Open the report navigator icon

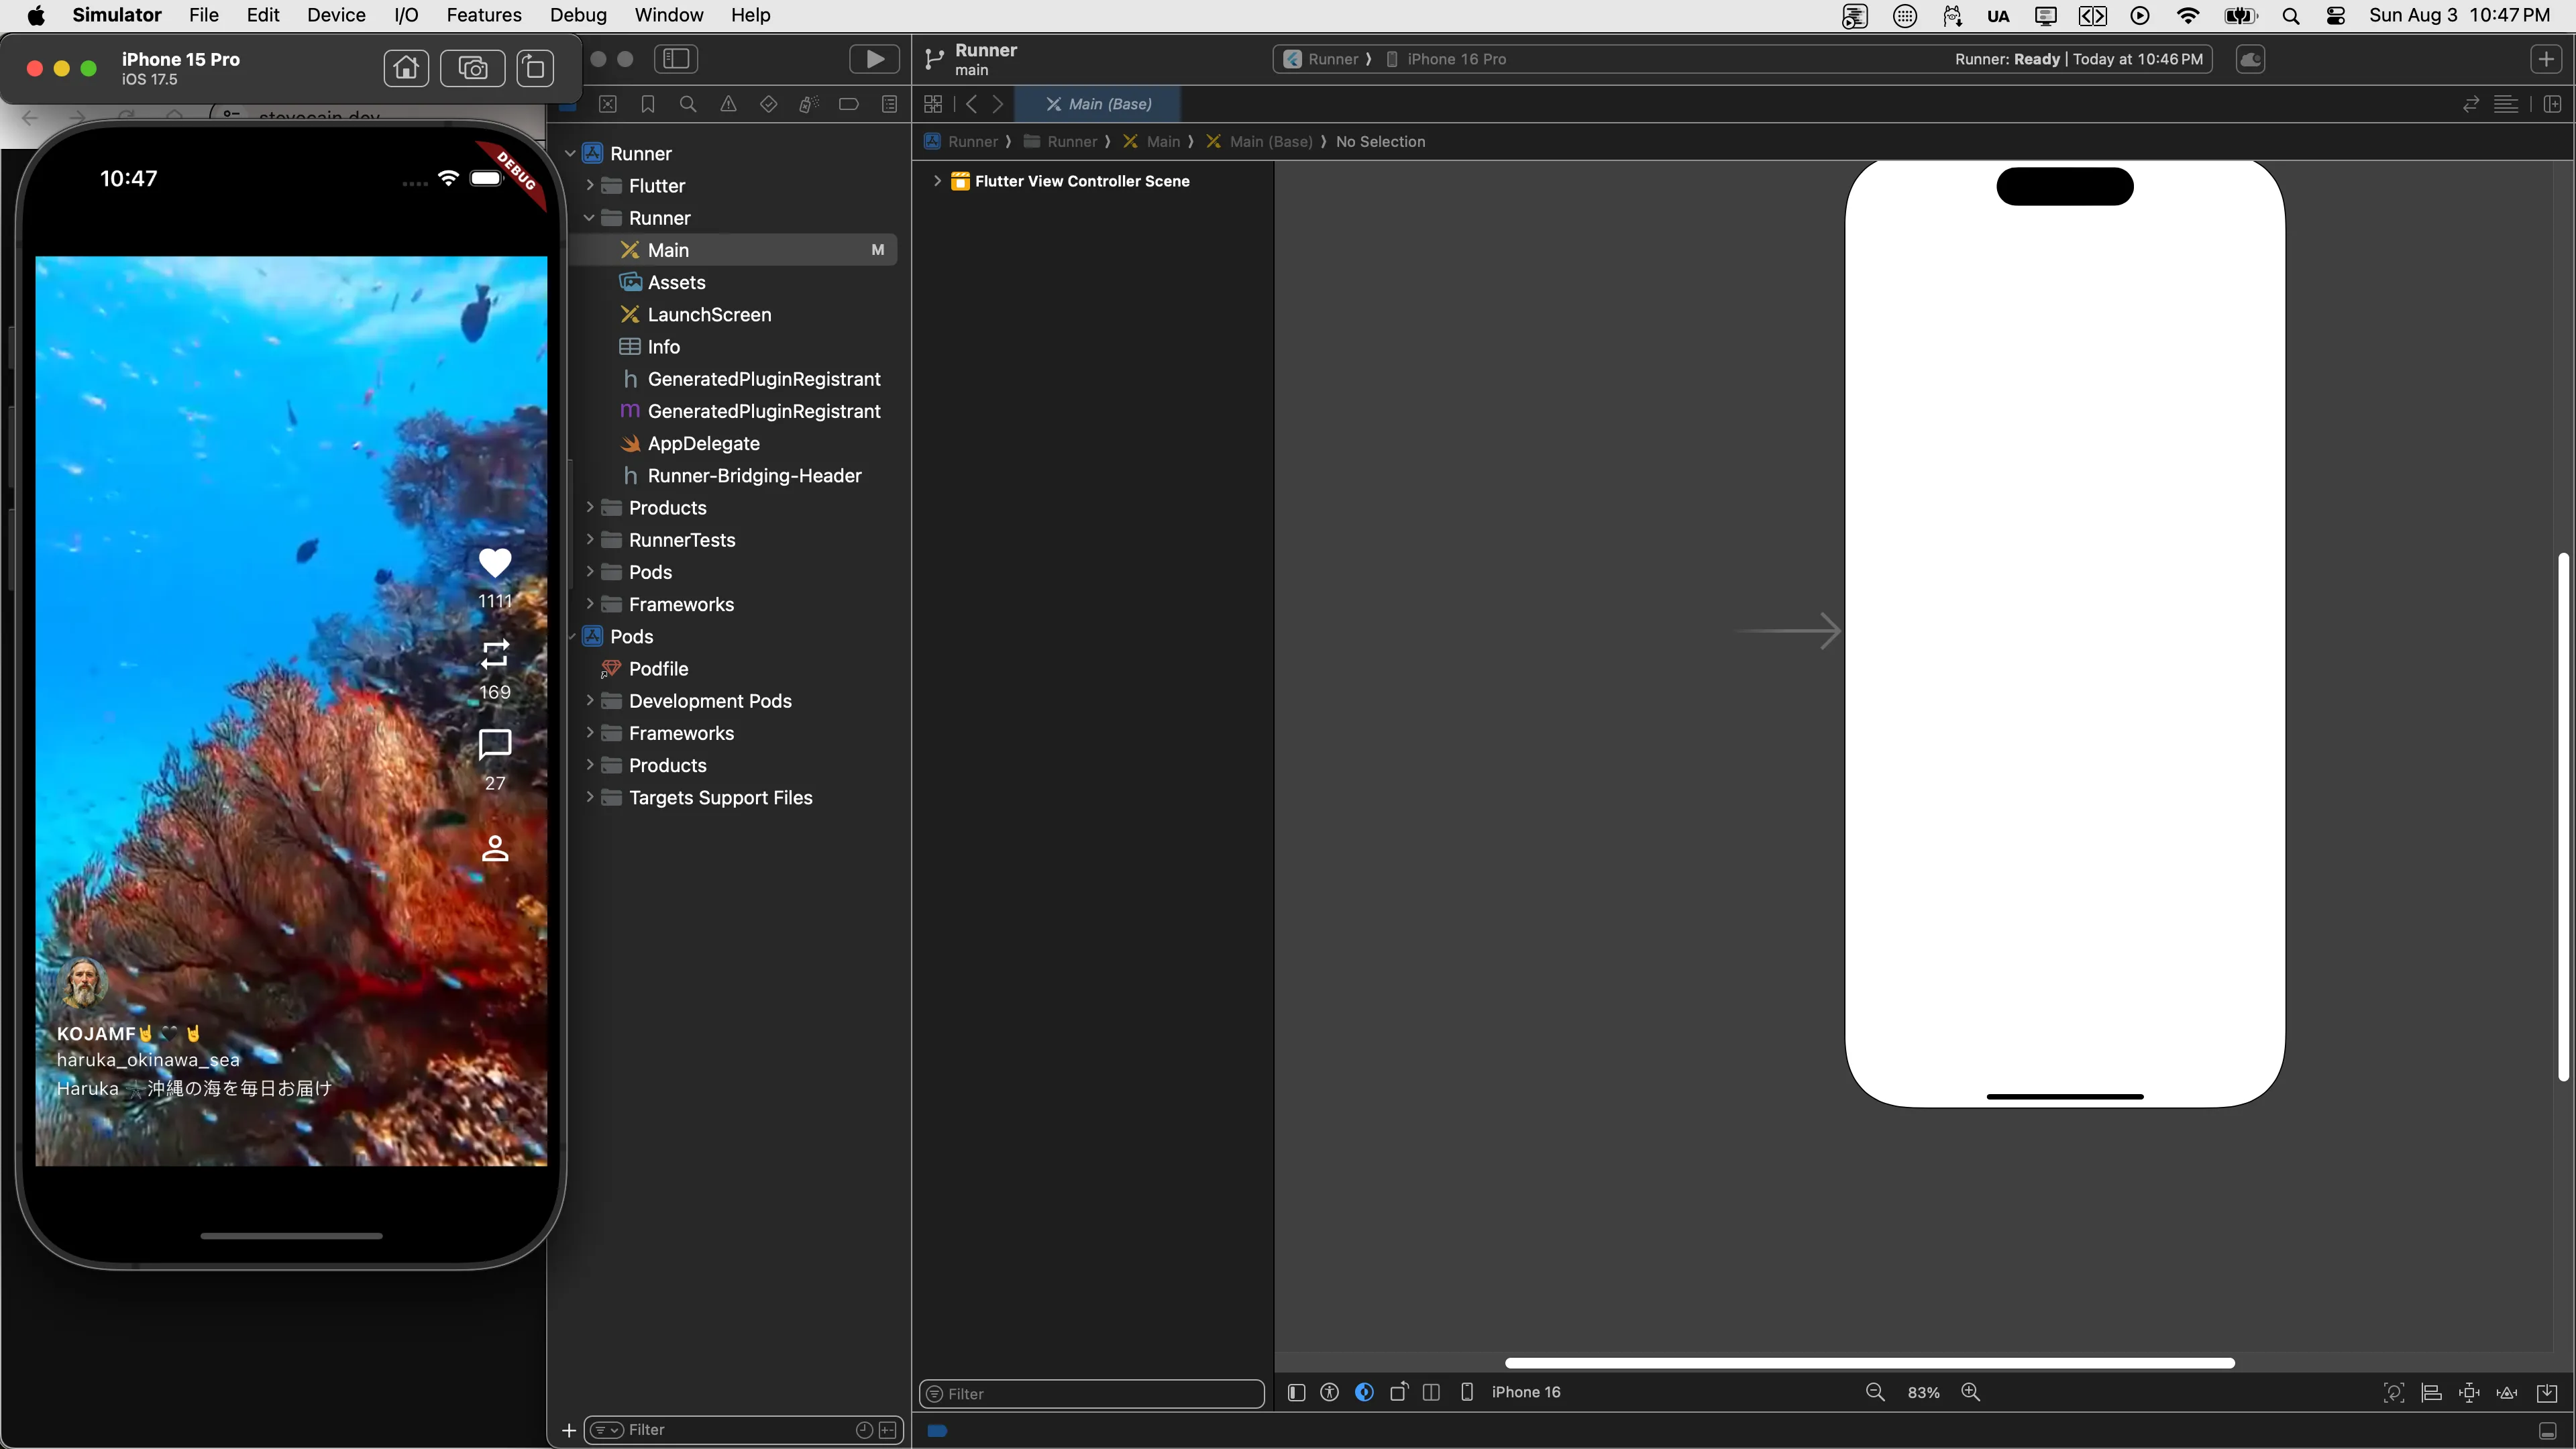coord(889,104)
